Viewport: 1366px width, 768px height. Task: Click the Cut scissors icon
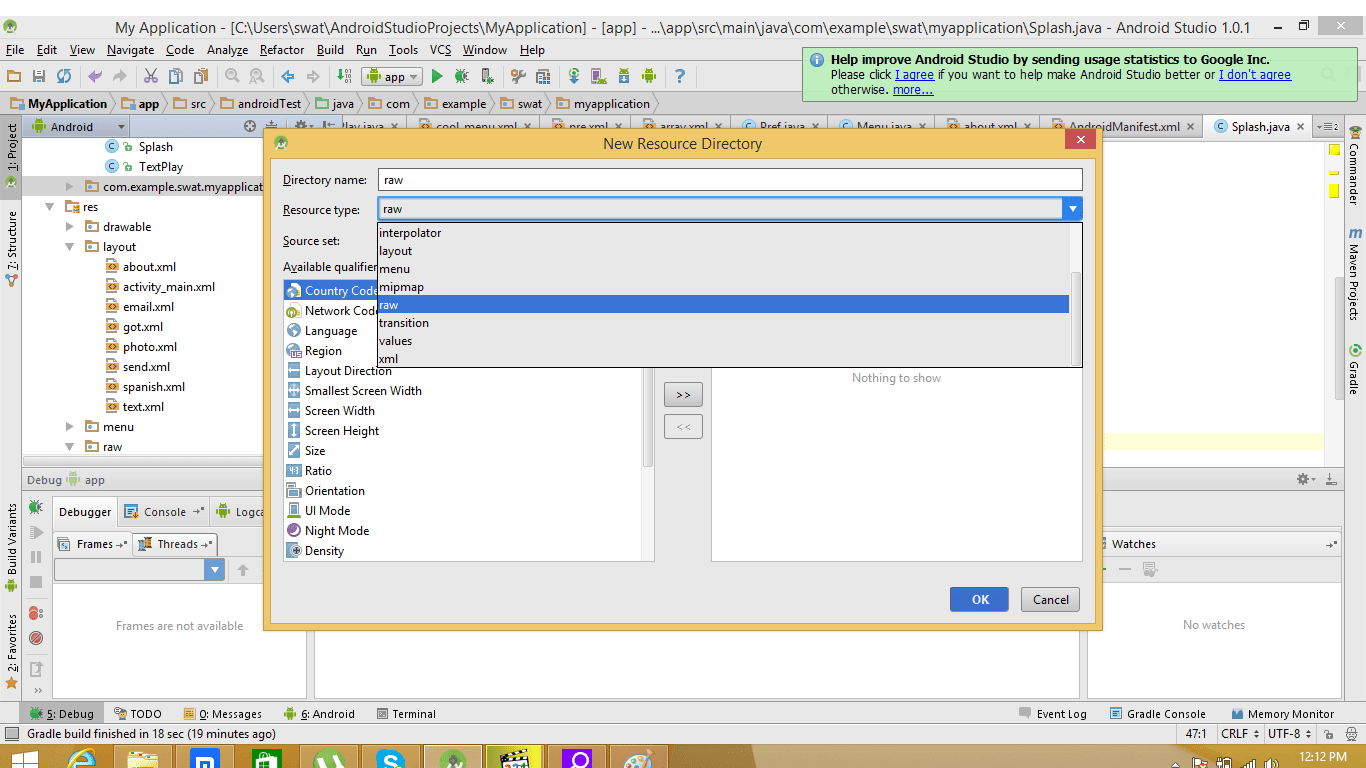coord(151,76)
